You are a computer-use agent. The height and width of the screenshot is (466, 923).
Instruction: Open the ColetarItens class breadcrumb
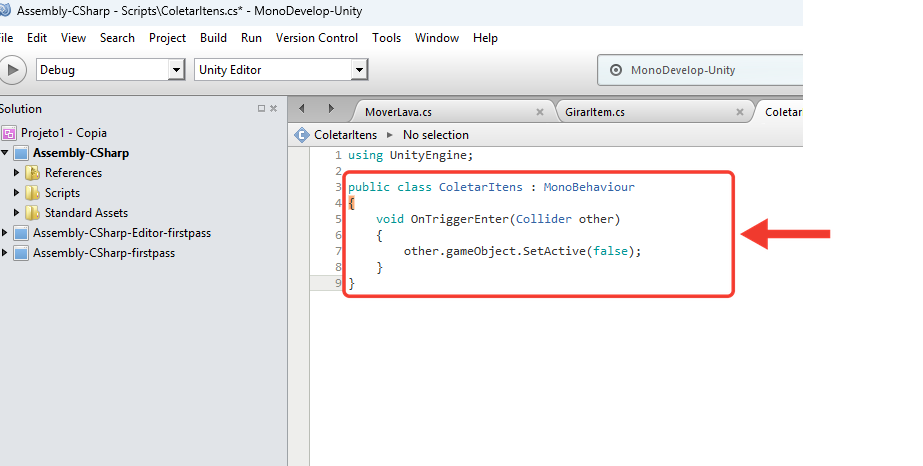tap(346, 135)
